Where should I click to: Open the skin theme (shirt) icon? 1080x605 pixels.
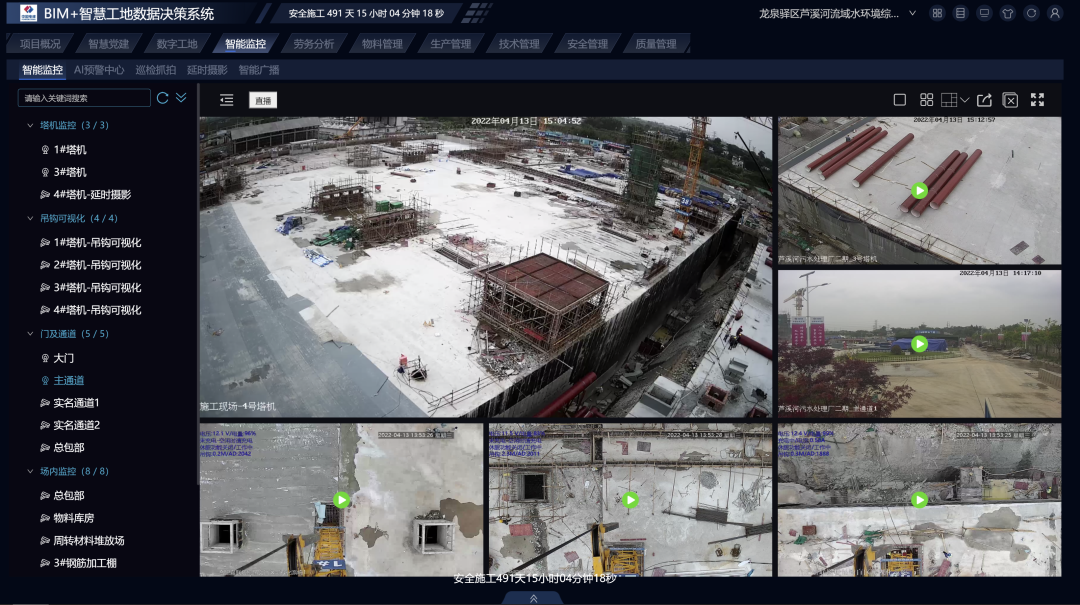pyautogui.click(x=1007, y=14)
